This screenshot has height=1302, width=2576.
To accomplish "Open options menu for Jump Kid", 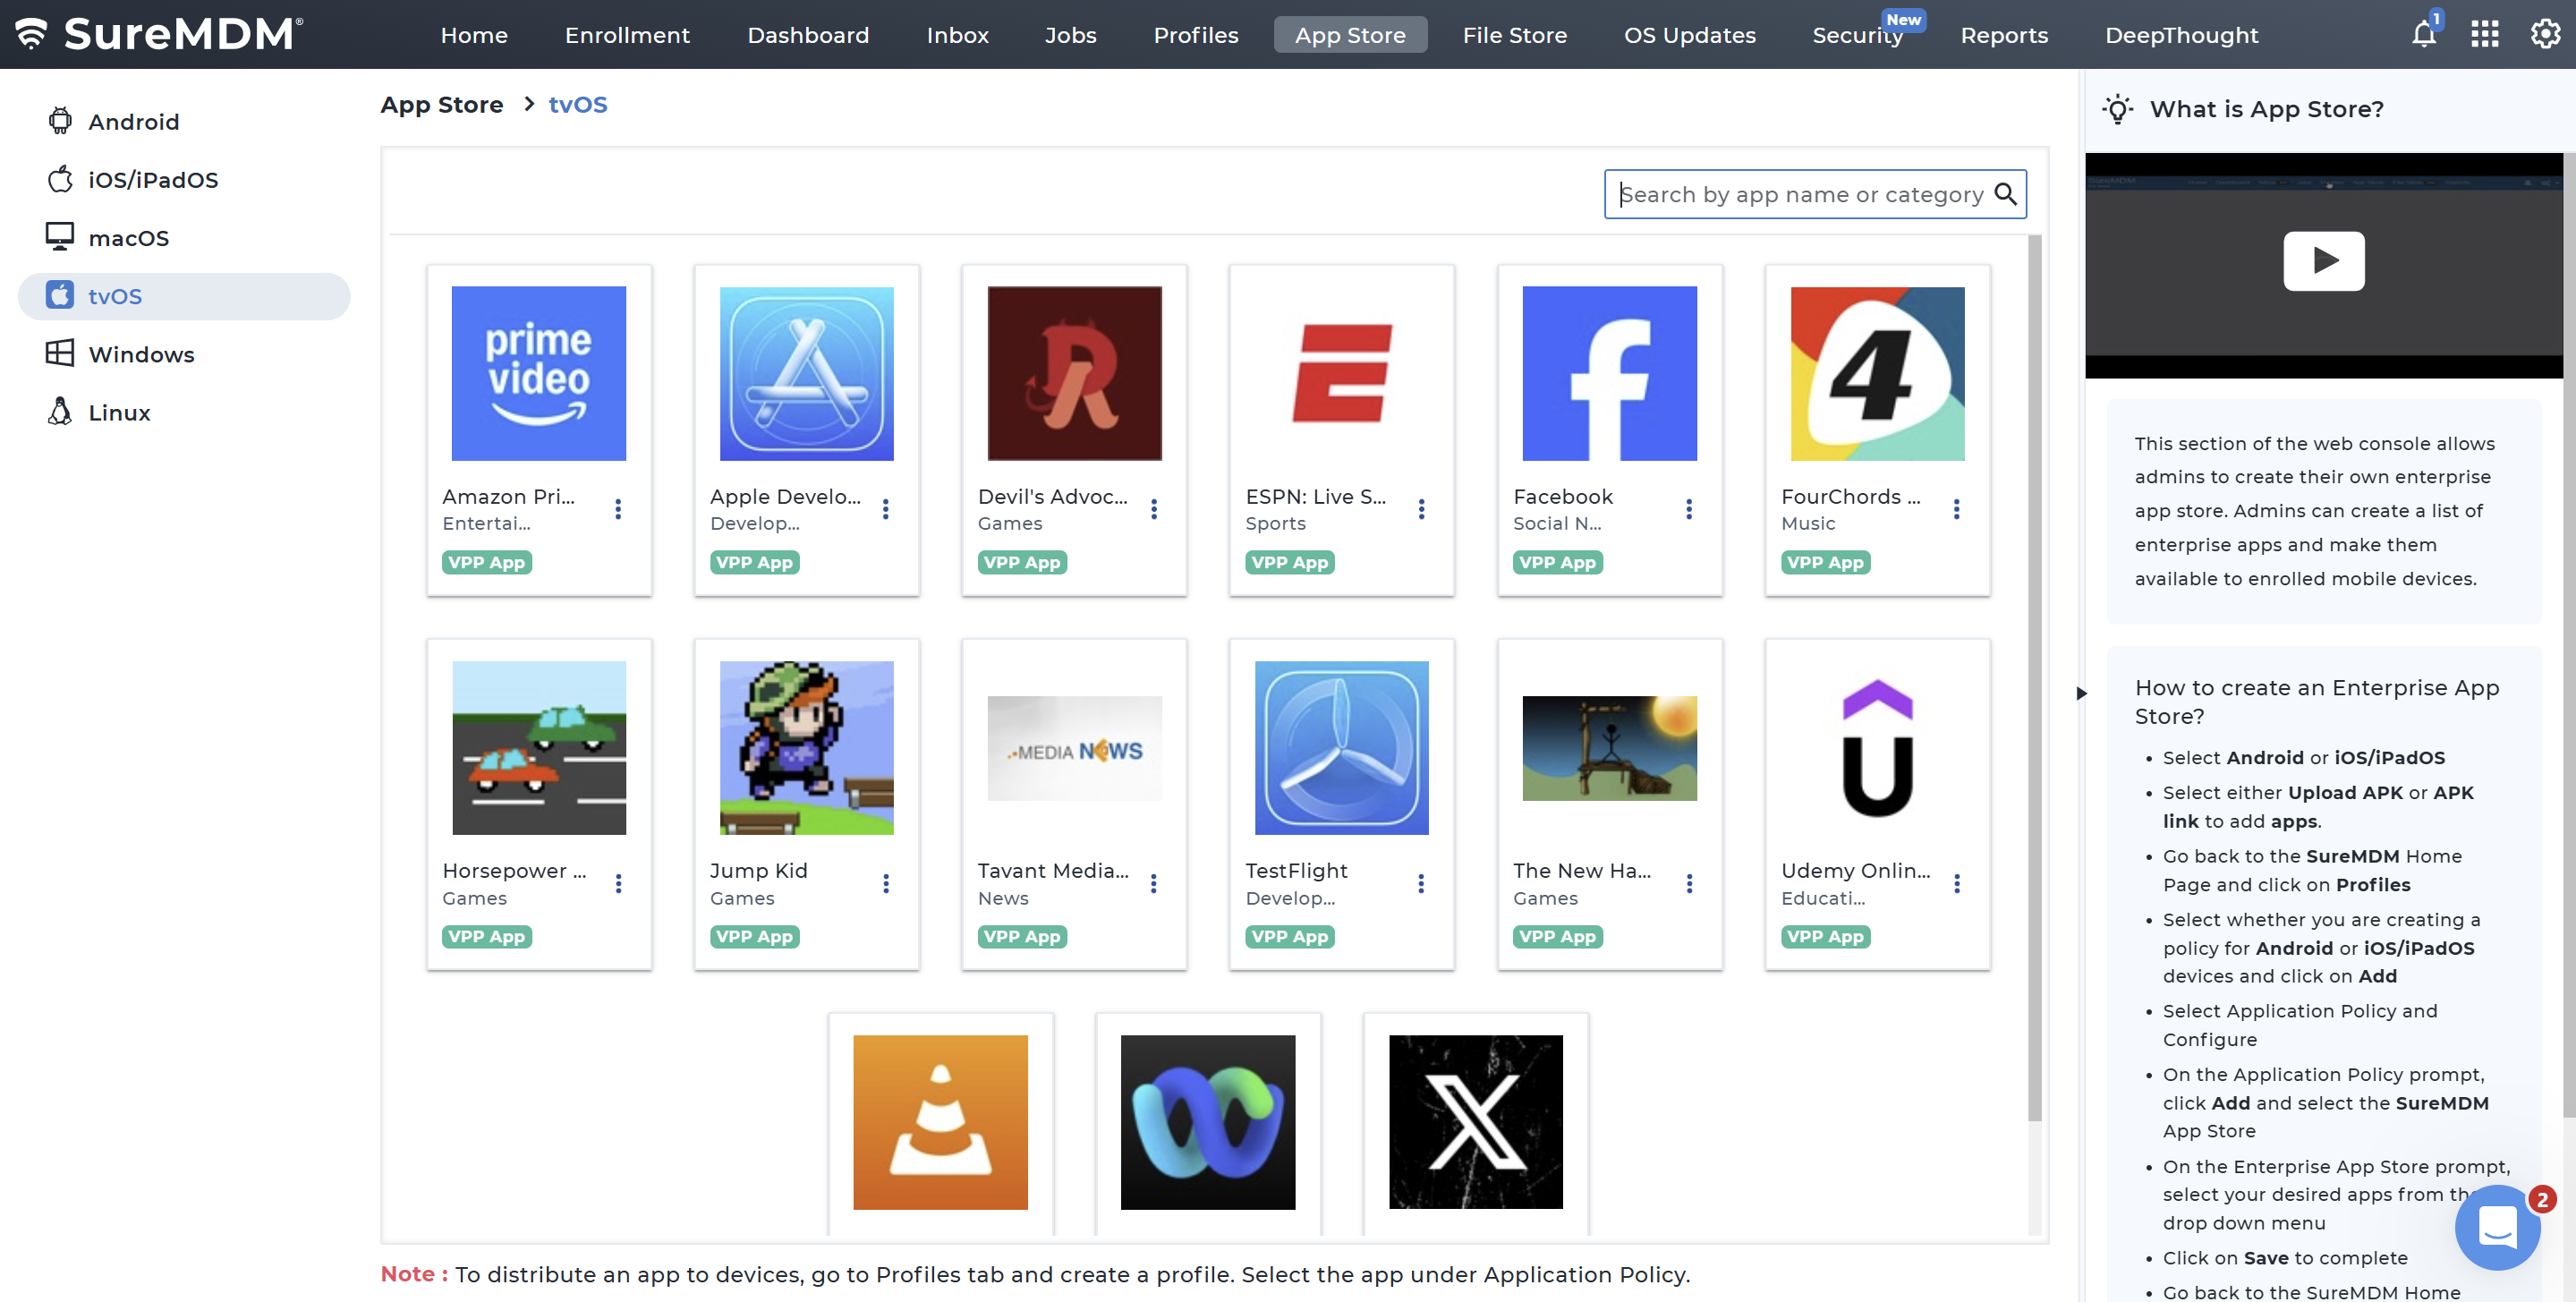I will pyautogui.click(x=885, y=883).
